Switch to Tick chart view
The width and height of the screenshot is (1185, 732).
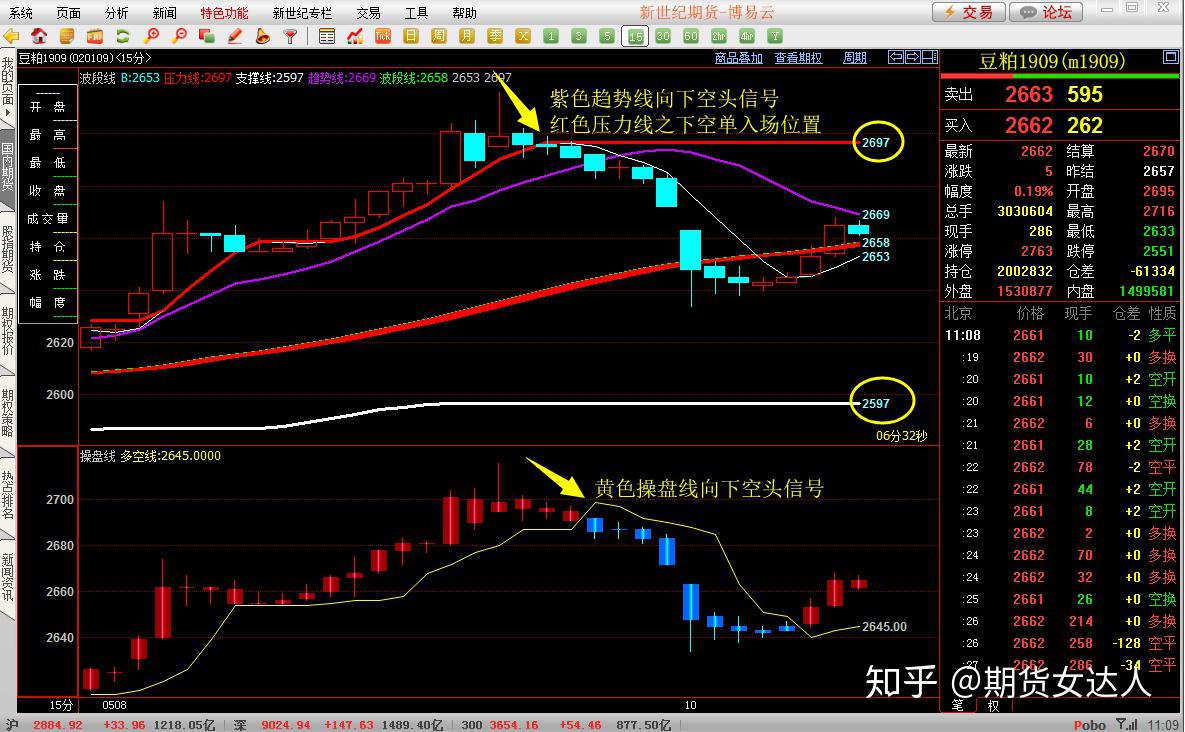coord(382,36)
